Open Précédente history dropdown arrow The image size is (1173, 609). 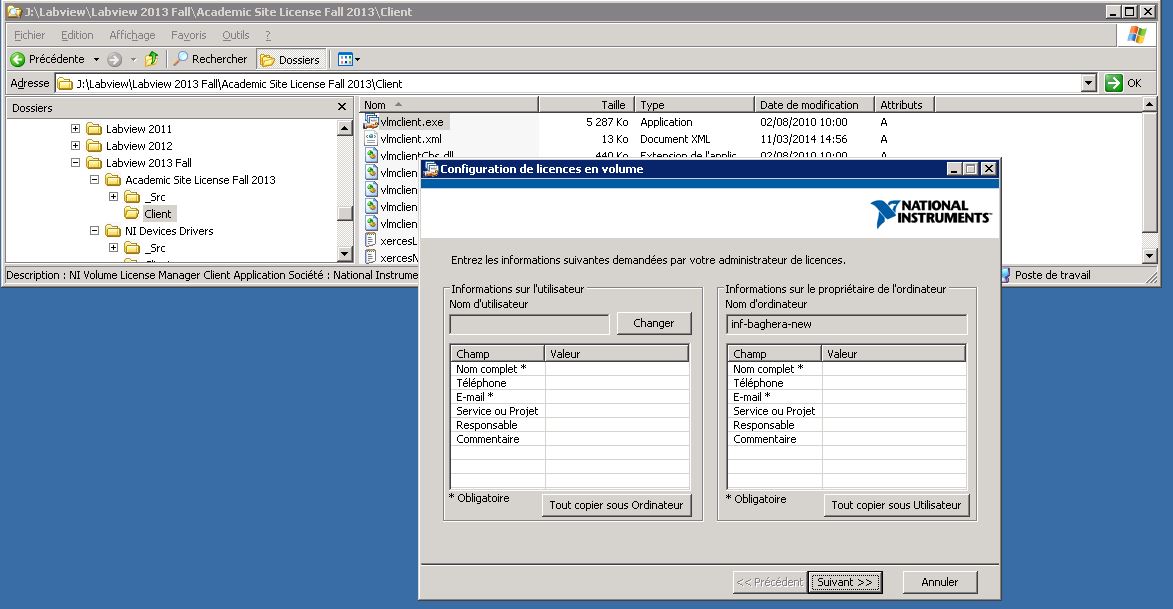point(96,59)
